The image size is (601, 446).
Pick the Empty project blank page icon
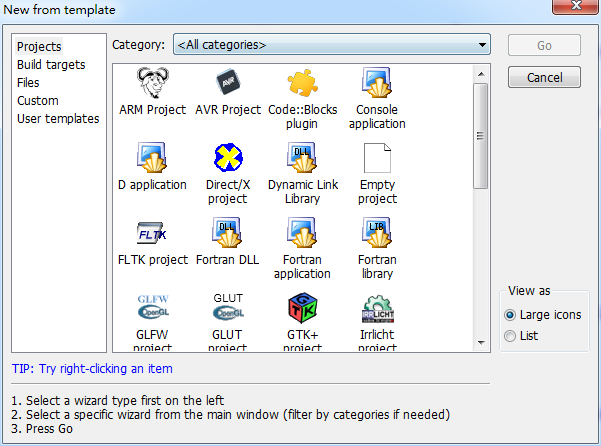coord(377,158)
